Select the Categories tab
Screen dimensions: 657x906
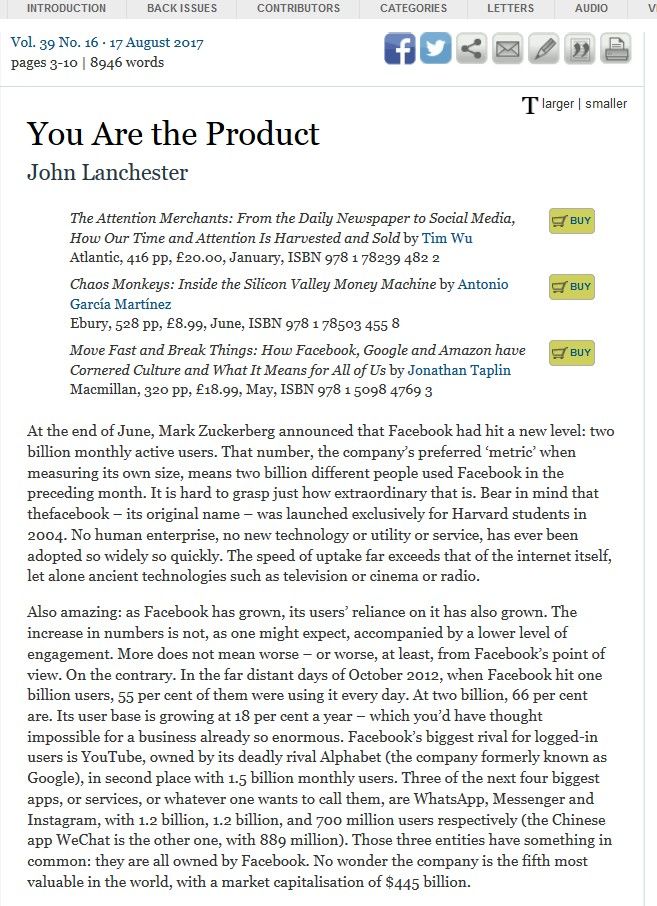click(x=413, y=8)
